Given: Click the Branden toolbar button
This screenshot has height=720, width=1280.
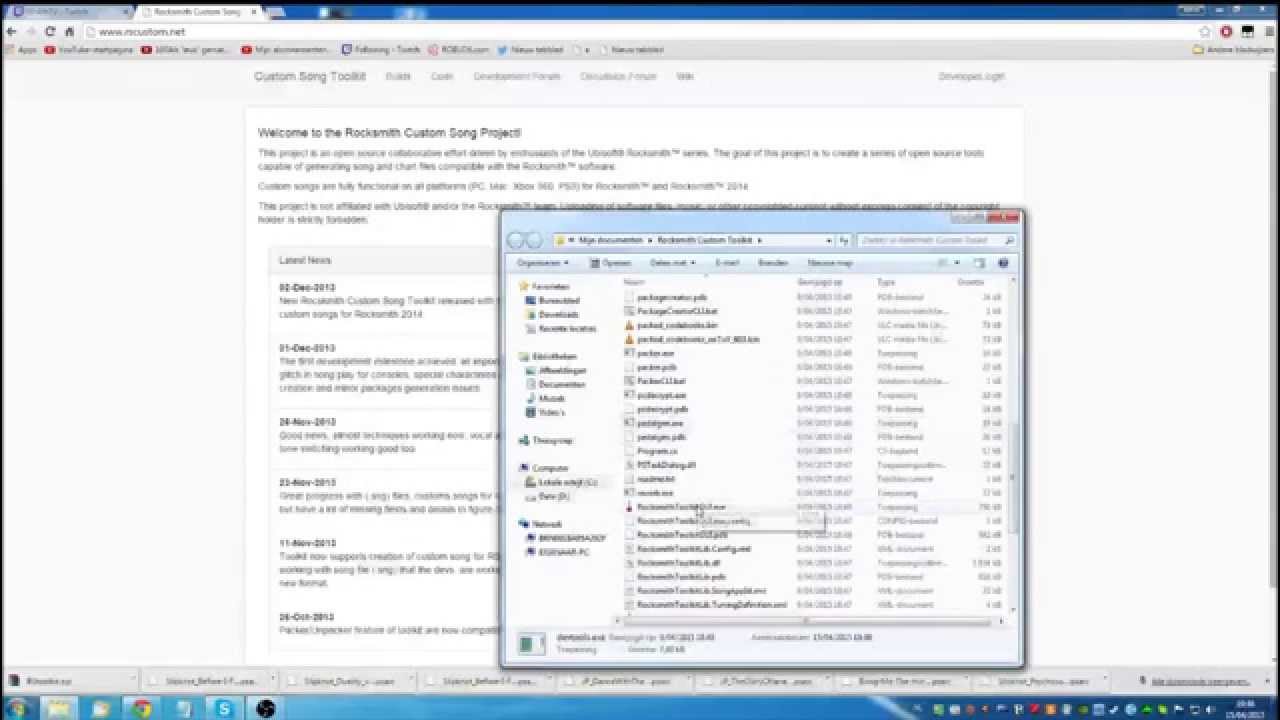Looking at the screenshot, I should click(773, 263).
